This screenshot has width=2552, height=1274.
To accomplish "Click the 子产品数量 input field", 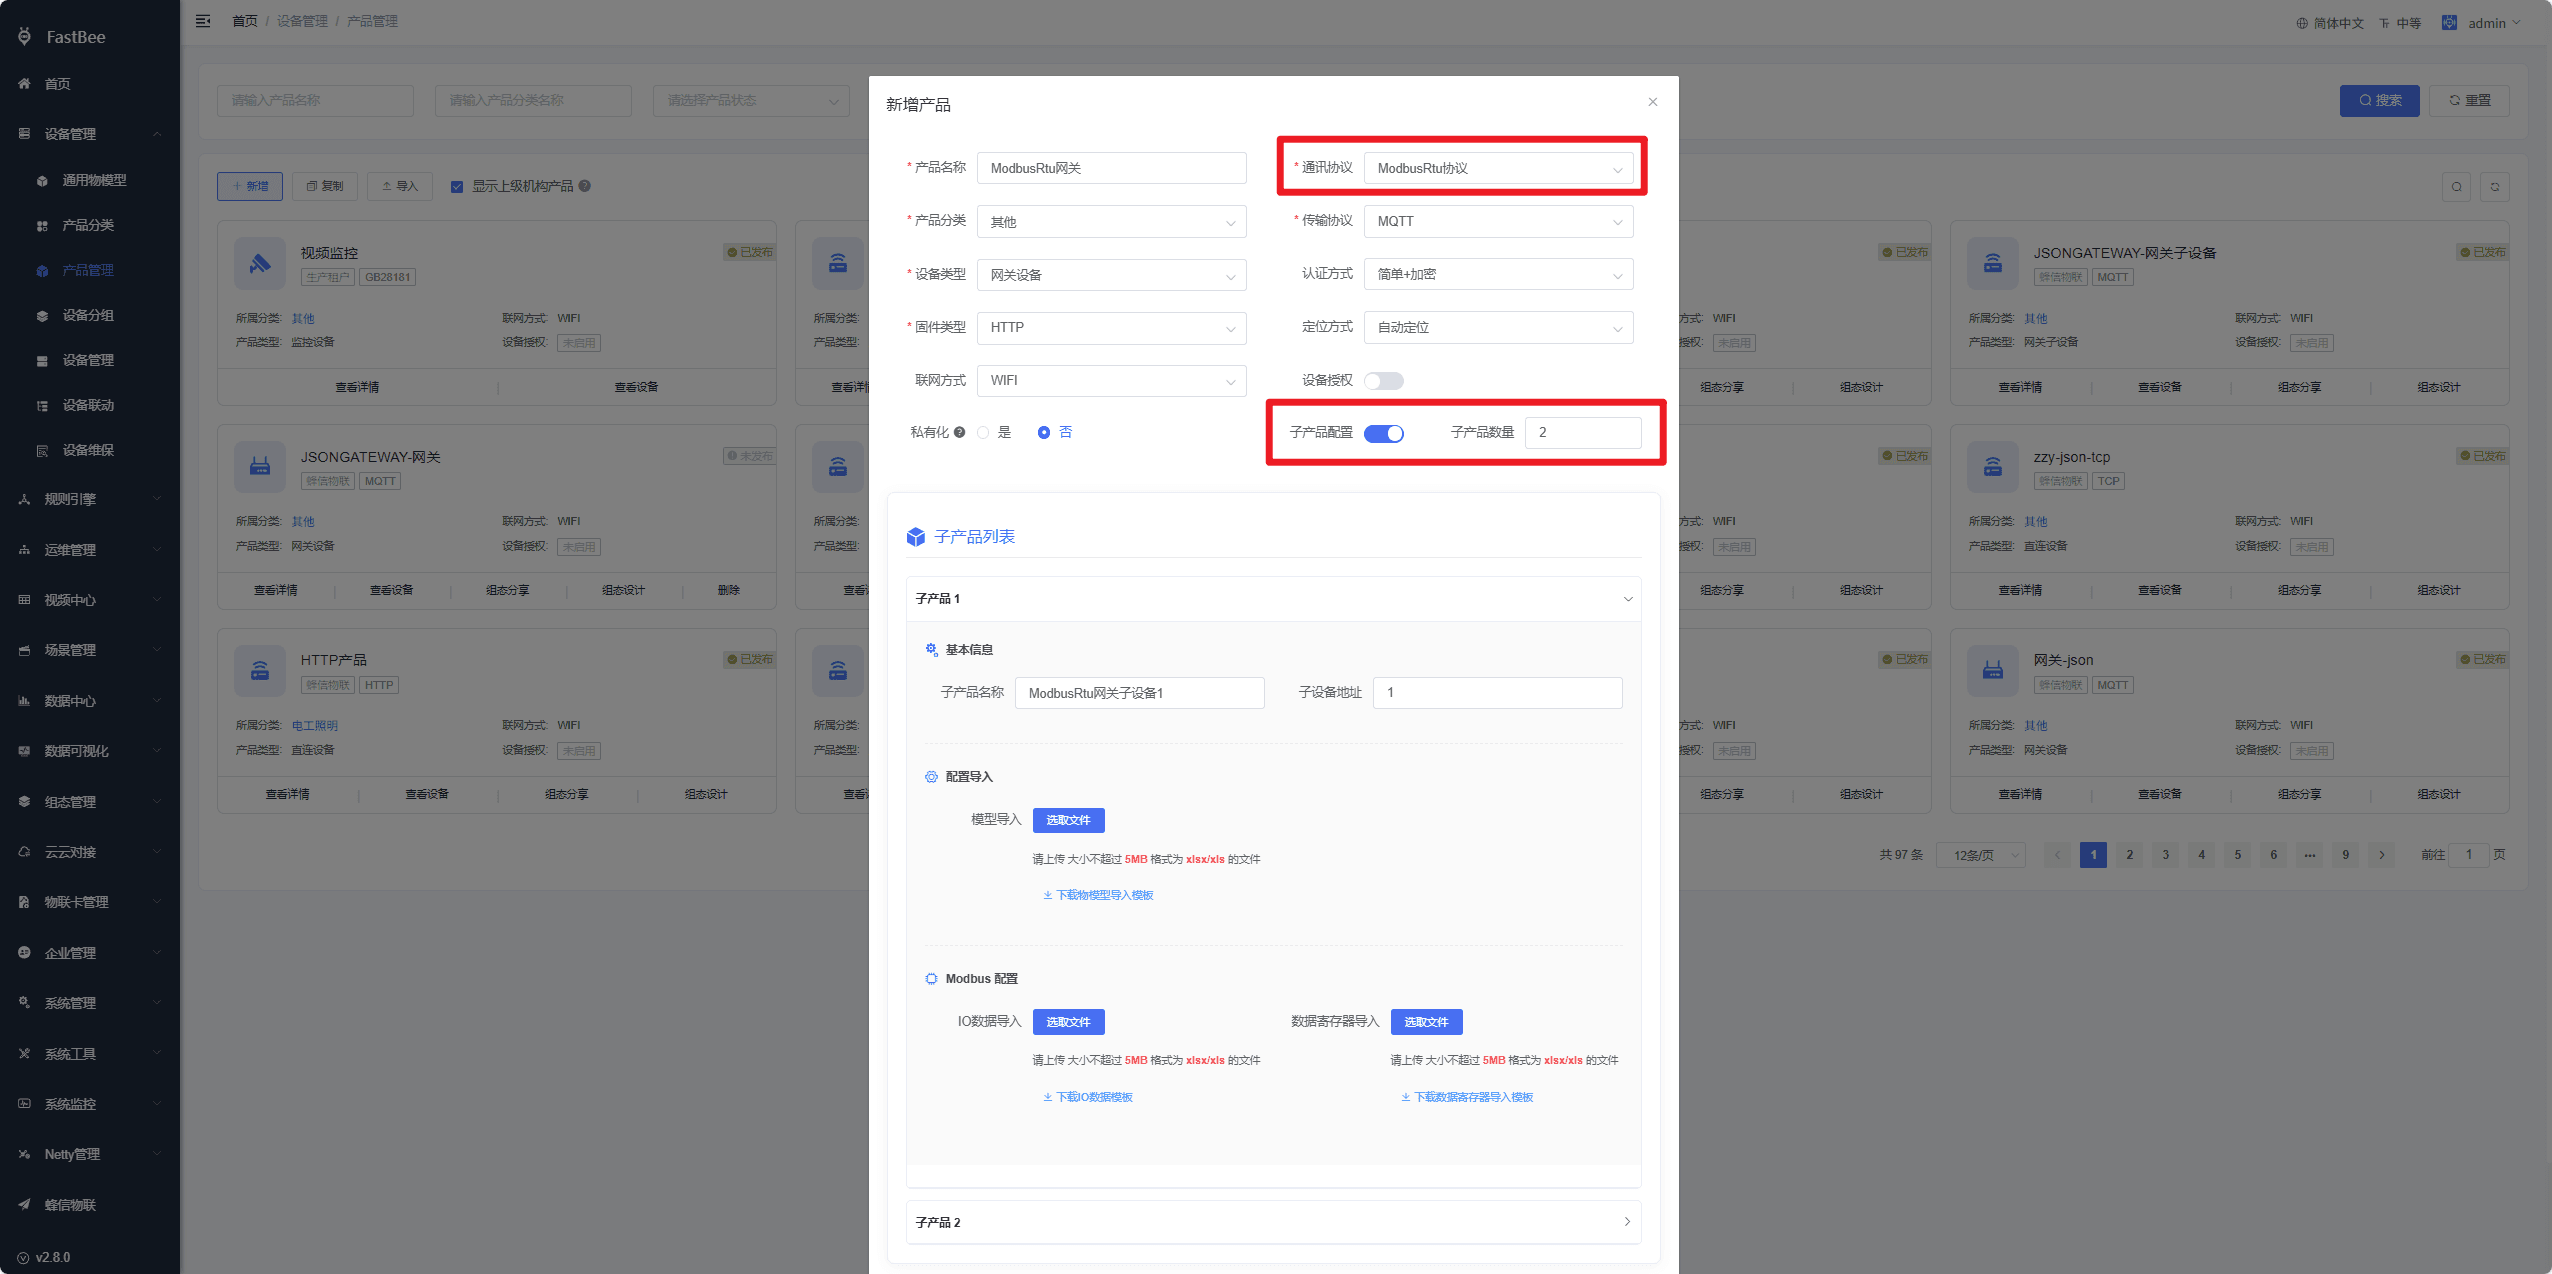I will [1583, 432].
